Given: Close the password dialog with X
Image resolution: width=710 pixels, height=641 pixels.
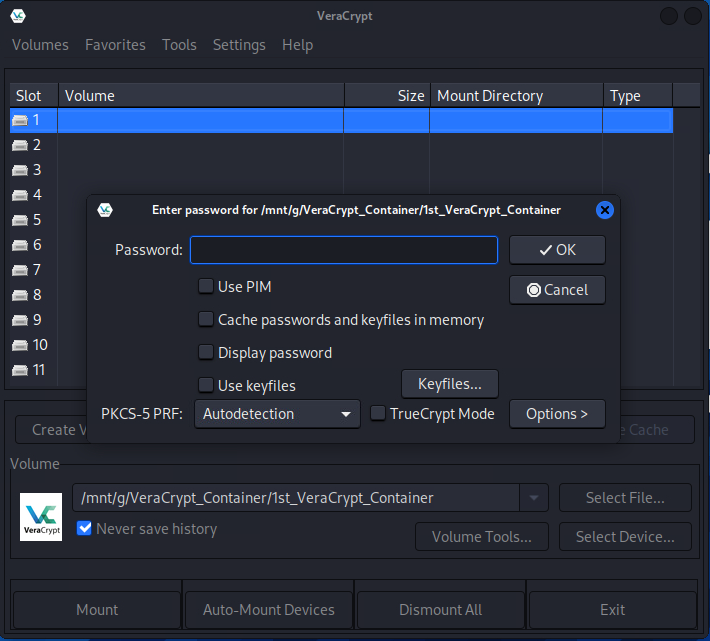Looking at the screenshot, I should point(604,210).
